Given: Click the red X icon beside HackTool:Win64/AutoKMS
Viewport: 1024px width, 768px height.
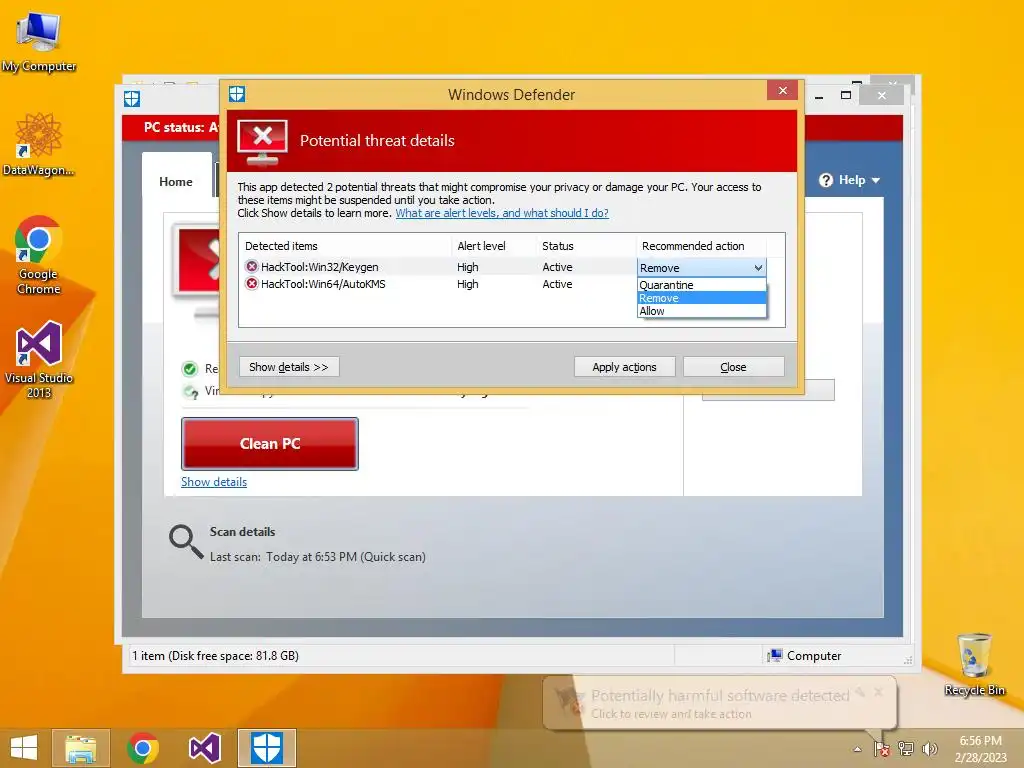Looking at the screenshot, I should (251, 283).
